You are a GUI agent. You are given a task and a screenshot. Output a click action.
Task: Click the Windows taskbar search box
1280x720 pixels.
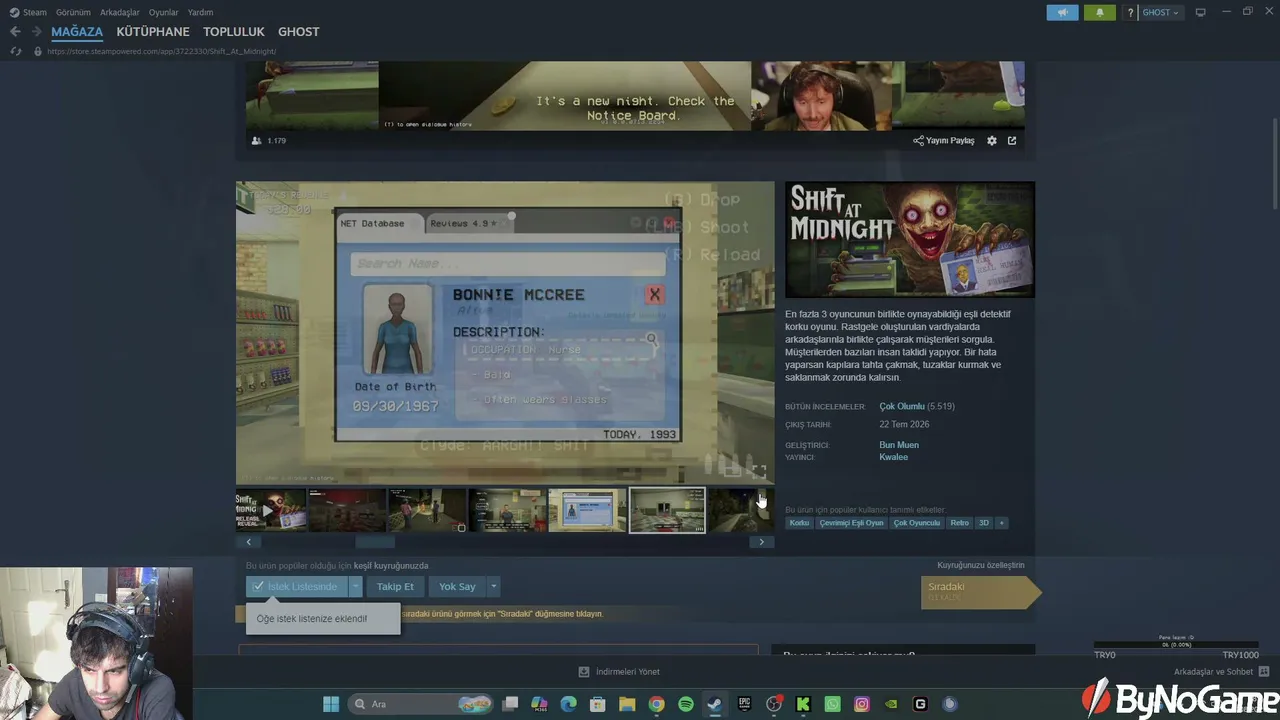(420, 704)
